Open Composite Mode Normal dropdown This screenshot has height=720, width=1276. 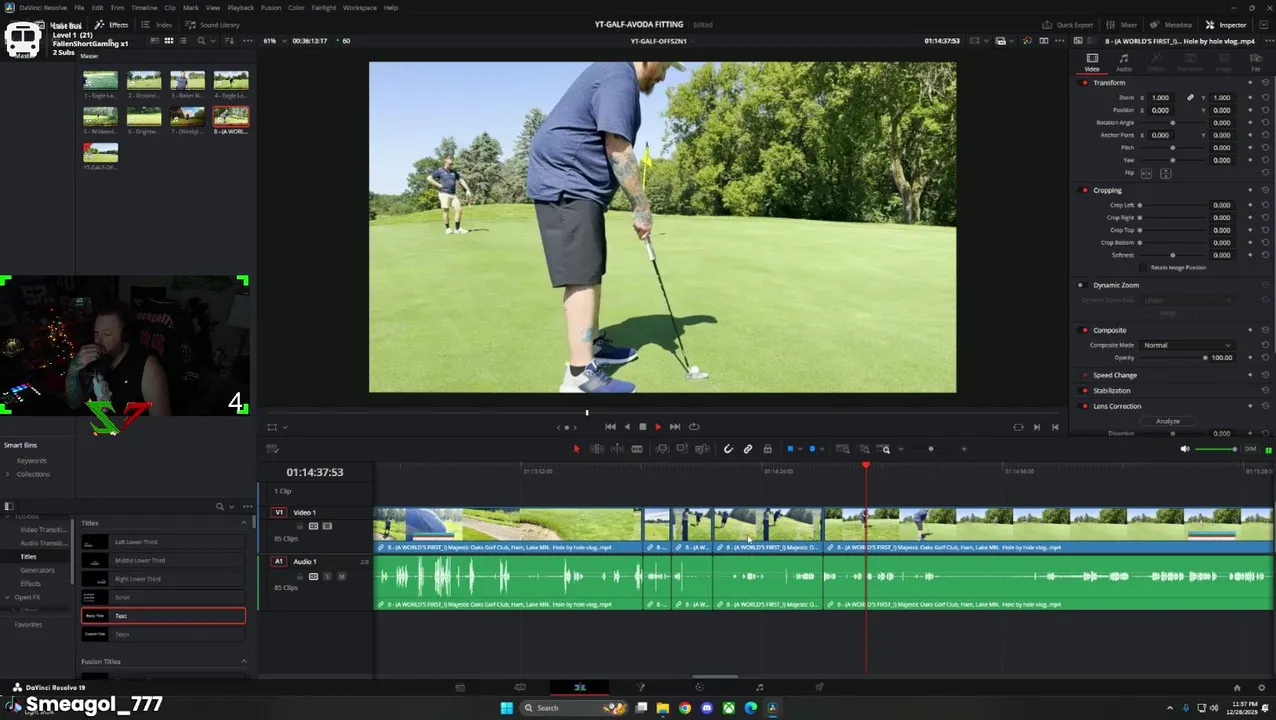(x=1186, y=345)
